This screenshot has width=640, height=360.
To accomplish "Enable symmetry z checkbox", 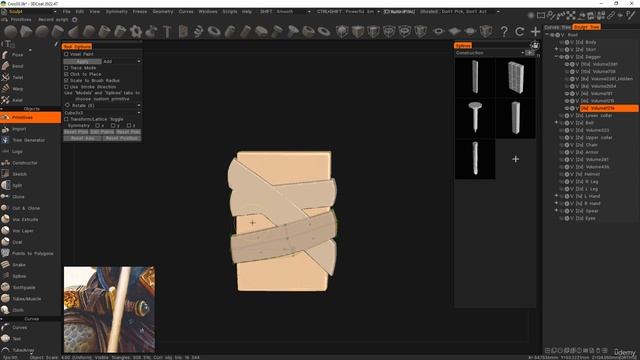I will pyautogui.click(x=129, y=126).
